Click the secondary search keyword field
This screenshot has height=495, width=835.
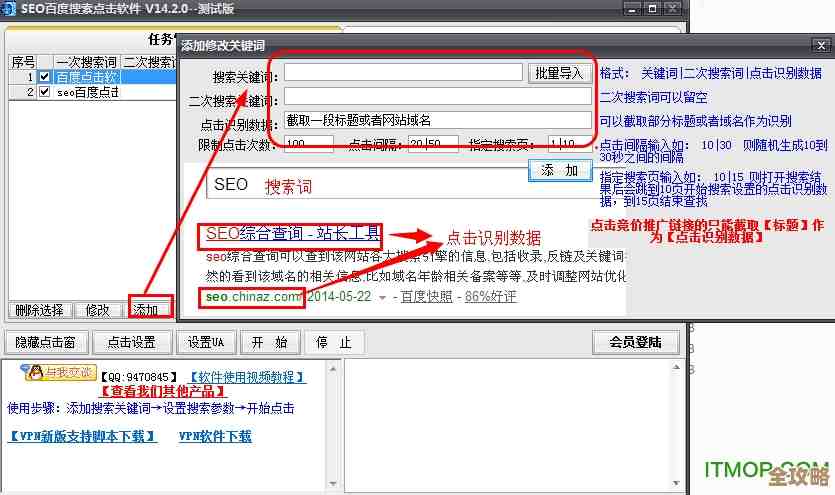point(438,96)
